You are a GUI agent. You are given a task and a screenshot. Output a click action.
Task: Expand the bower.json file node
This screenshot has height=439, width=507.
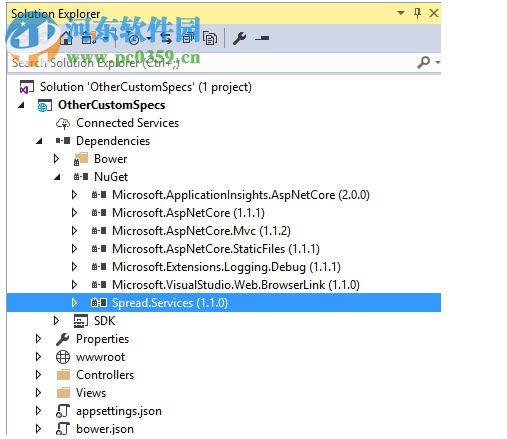tap(38, 429)
